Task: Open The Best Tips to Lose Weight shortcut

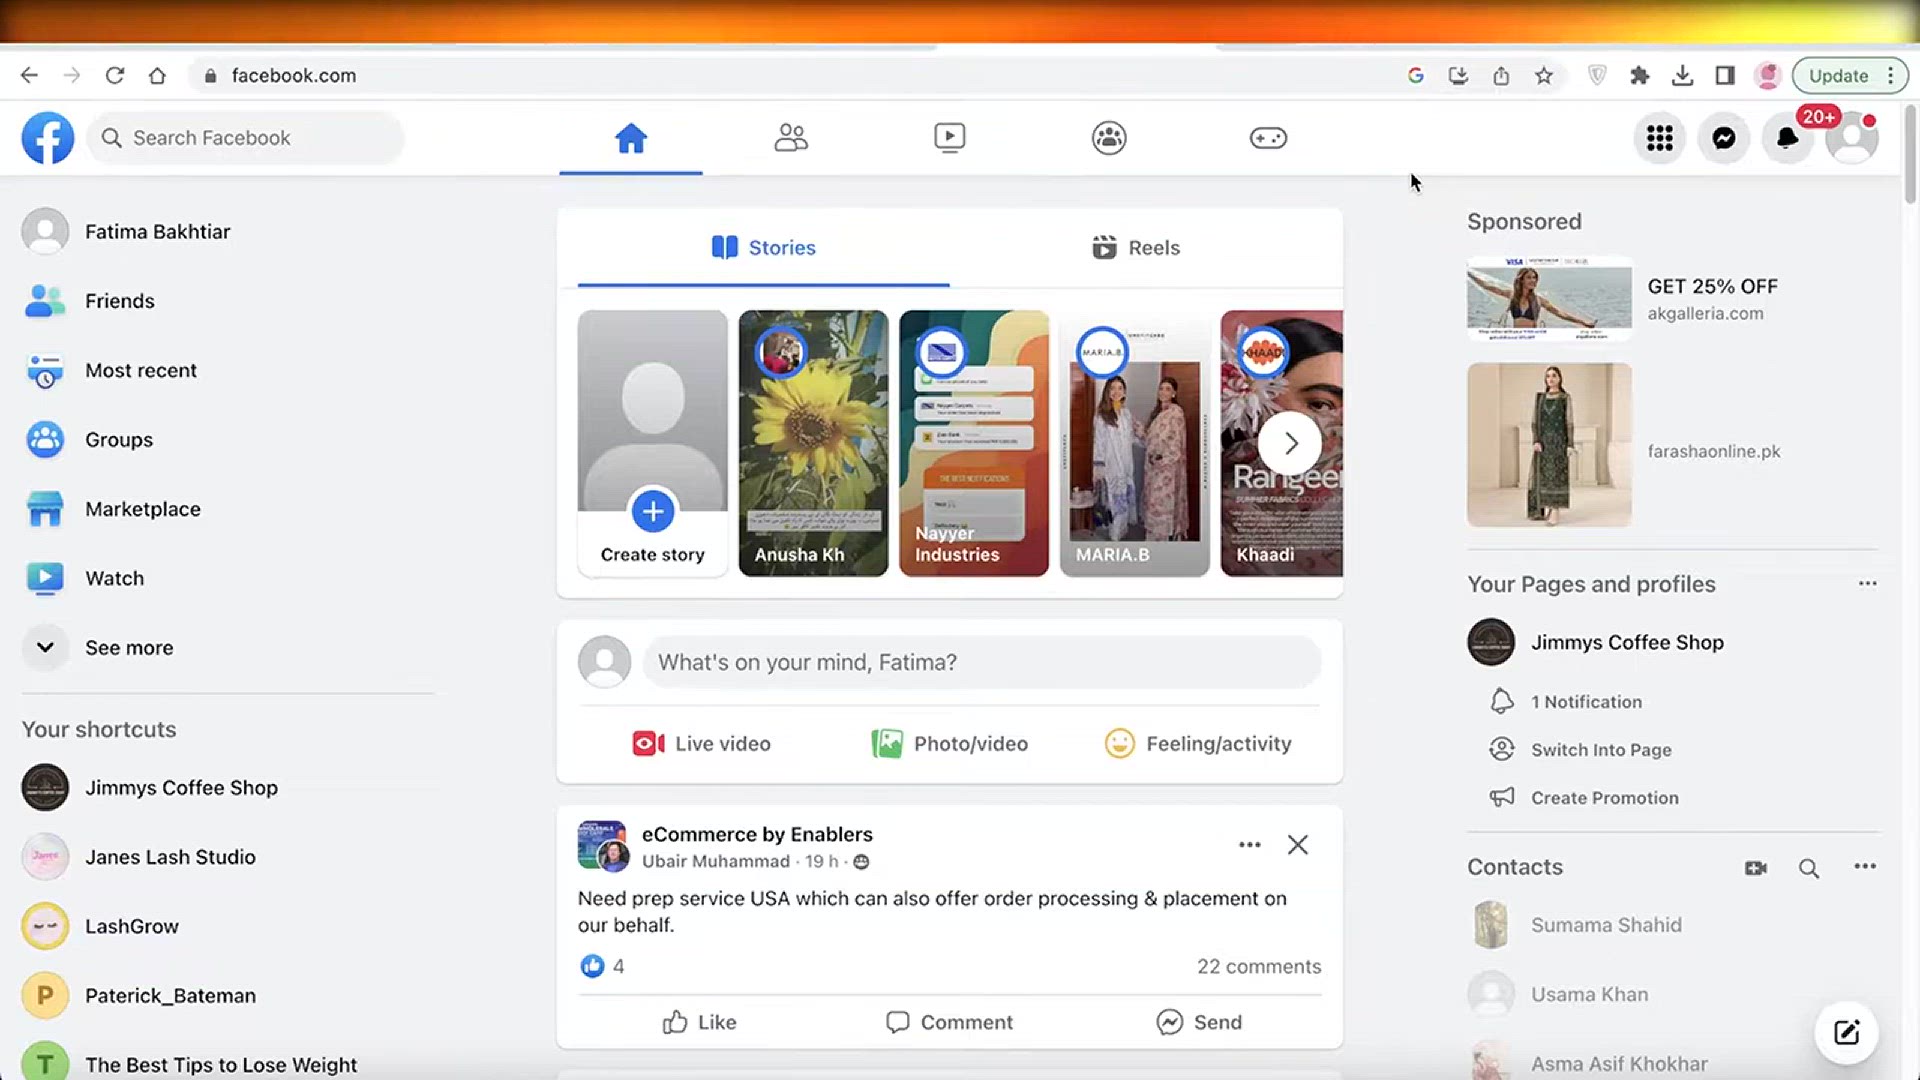Action: coord(228,1064)
